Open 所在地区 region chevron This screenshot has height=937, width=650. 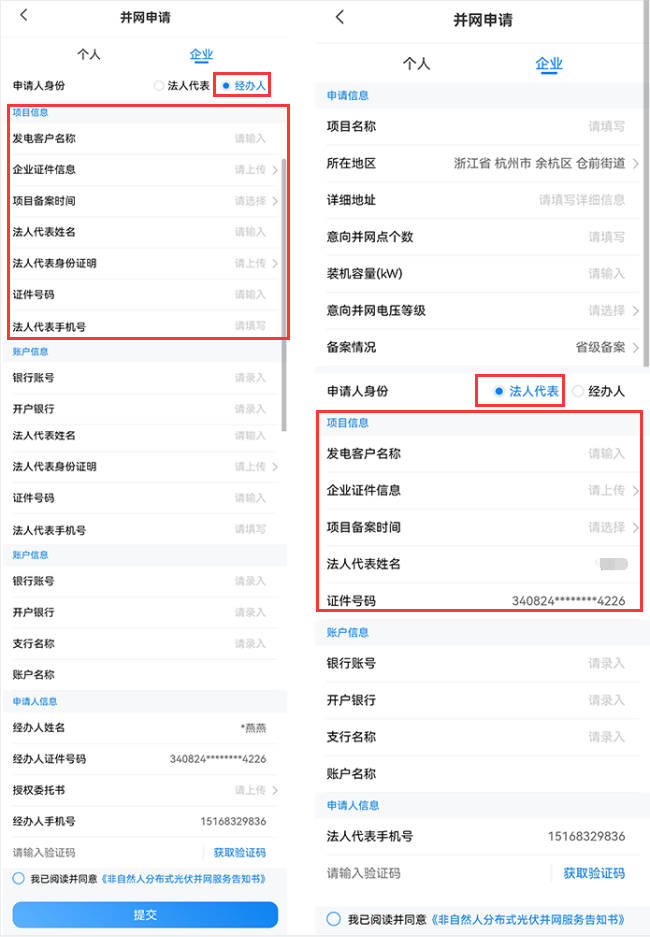(x=635, y=163)
